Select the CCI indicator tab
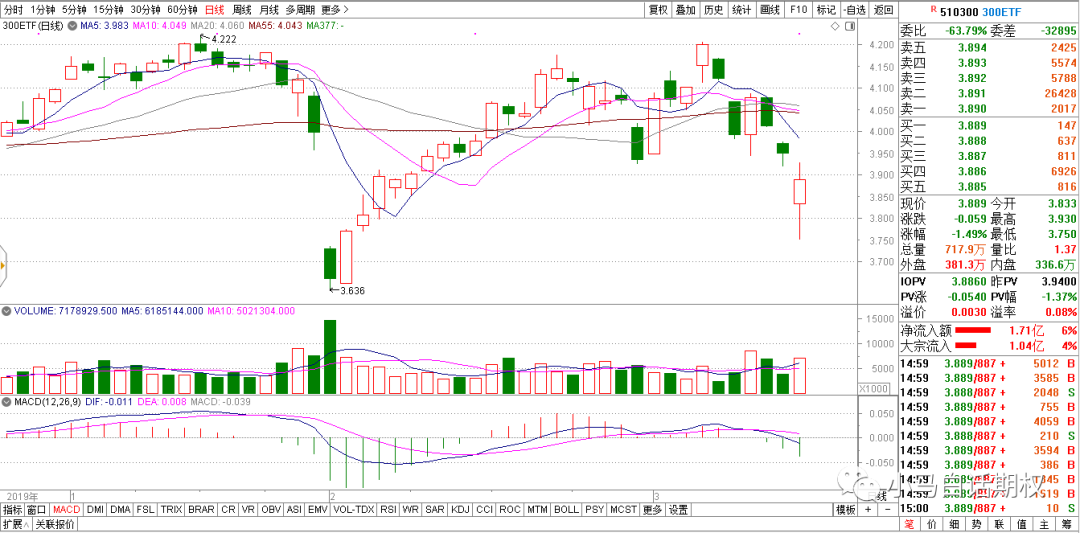Image resolution: width=1080 pixels, height=533 pixels. (x=485, y=510)
